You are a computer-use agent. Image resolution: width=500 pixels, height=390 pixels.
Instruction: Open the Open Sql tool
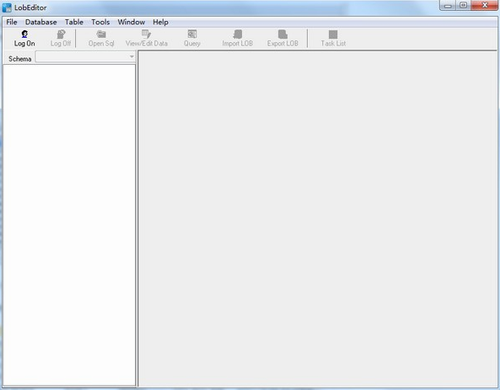tap(101, 38)
